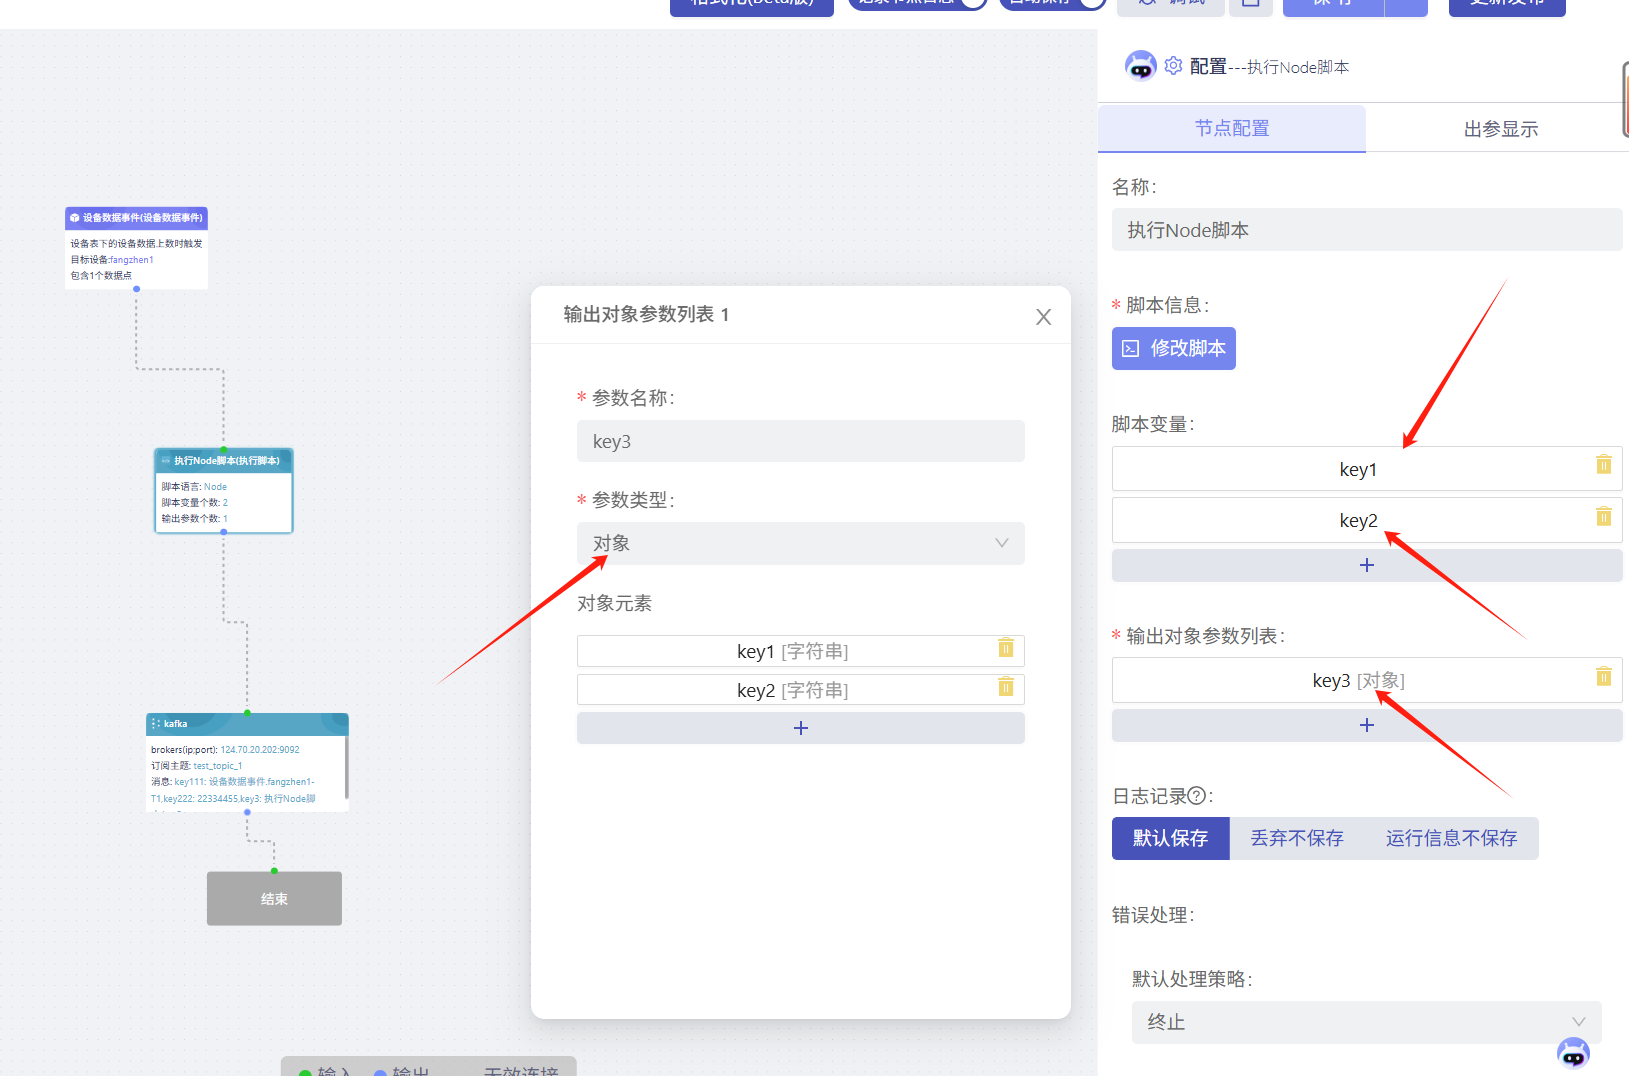The height and width of the screenshot is (1076, 1629).
Task: Close the 输出对象参数列表 1 dialog
Action: [x=1043, y=317]
